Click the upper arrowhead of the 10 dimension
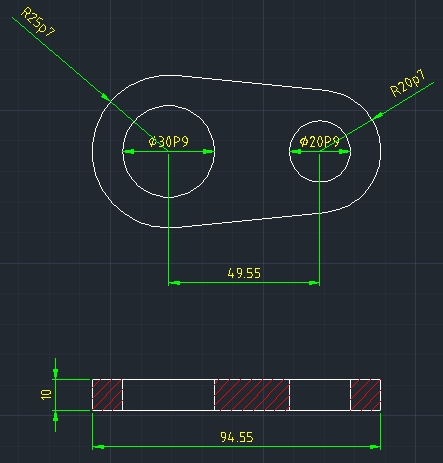 tap(55, 373)
